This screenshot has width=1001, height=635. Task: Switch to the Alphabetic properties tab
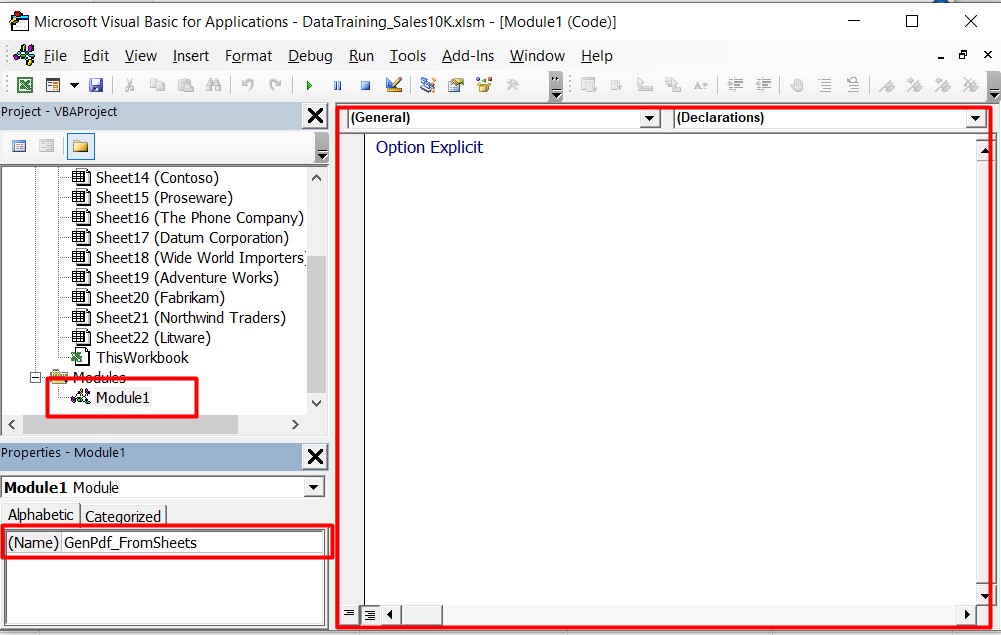click(40, 514)
